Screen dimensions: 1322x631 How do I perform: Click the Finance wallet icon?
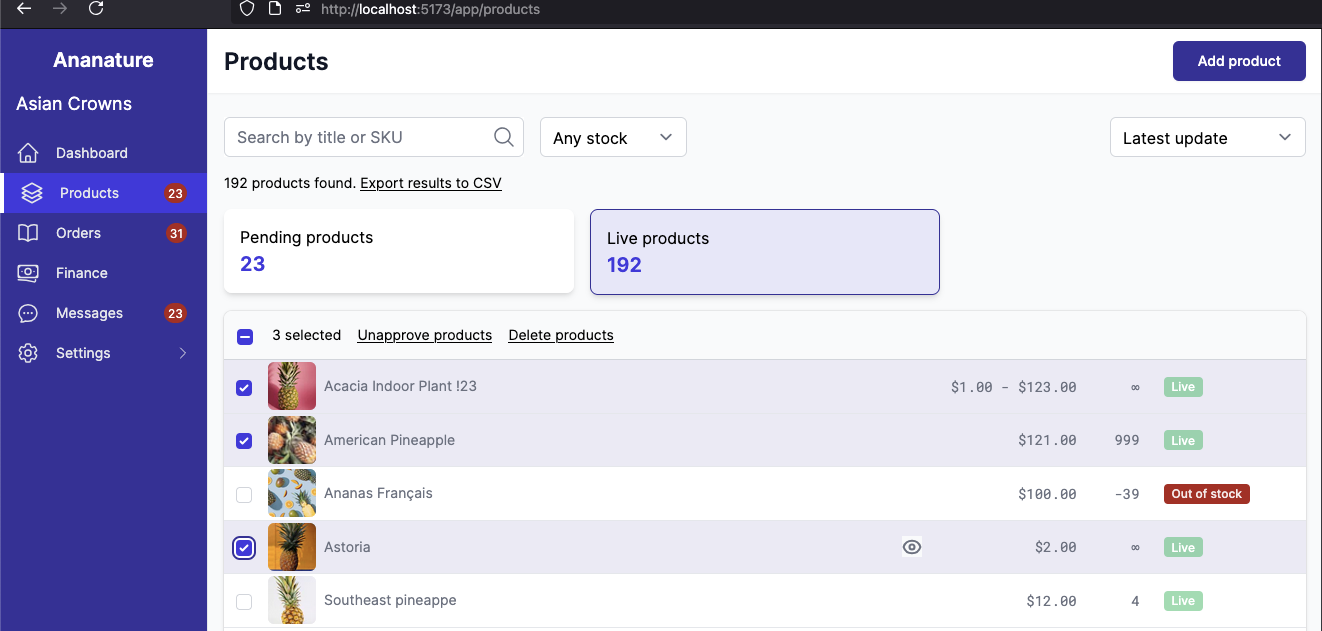click(x=27, y=272)
